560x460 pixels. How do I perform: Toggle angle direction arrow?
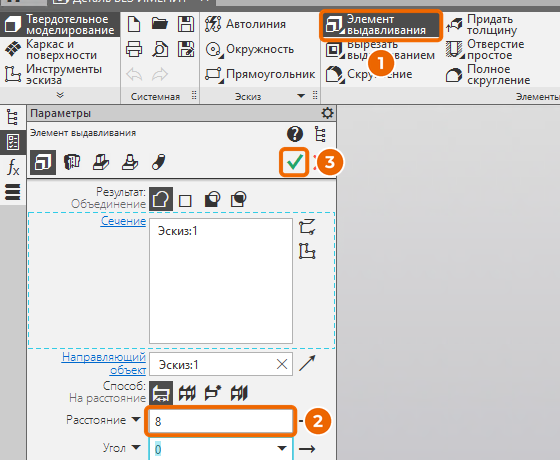pyautogui.click(x=307, y=449)
